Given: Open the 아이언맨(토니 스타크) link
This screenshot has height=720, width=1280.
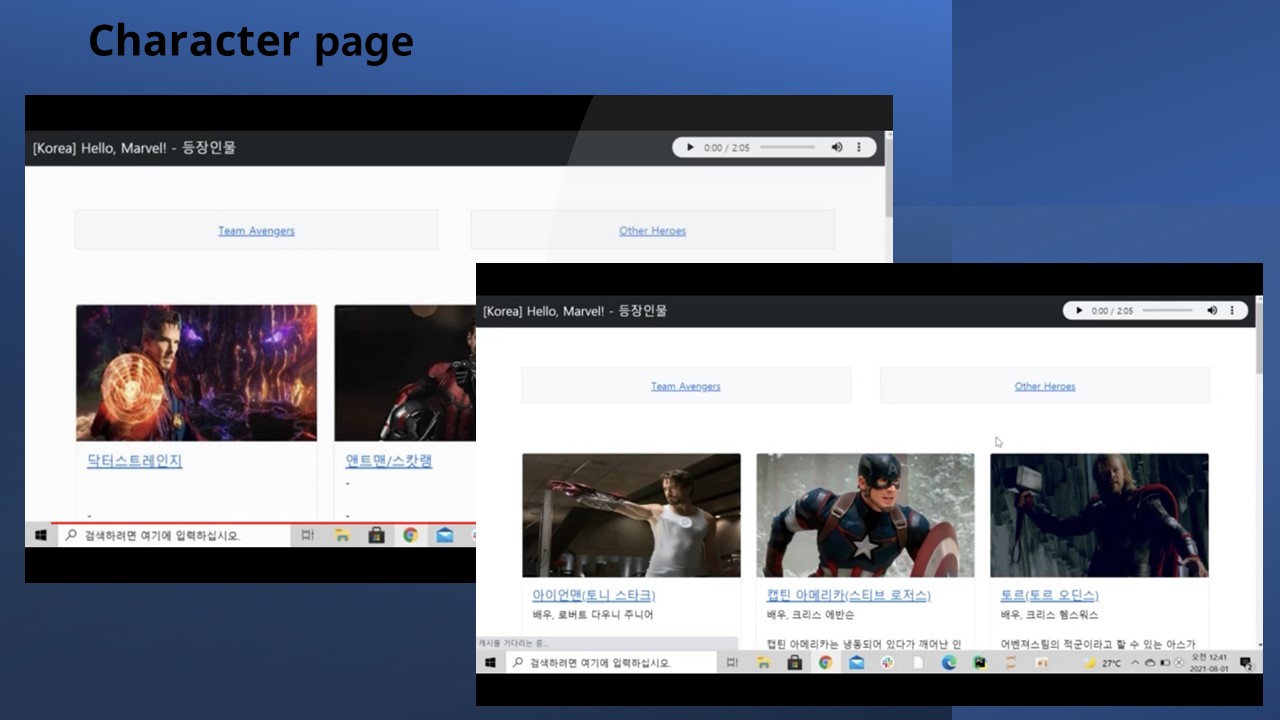Looking at the screenshot, I should 594,596.
